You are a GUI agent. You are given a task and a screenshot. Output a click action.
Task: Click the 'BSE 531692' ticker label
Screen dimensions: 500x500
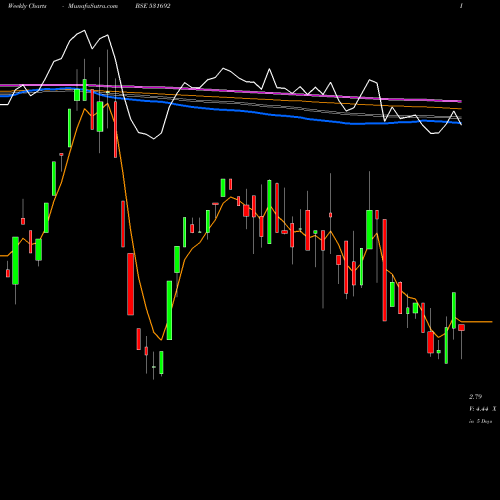tap(153, 6)
